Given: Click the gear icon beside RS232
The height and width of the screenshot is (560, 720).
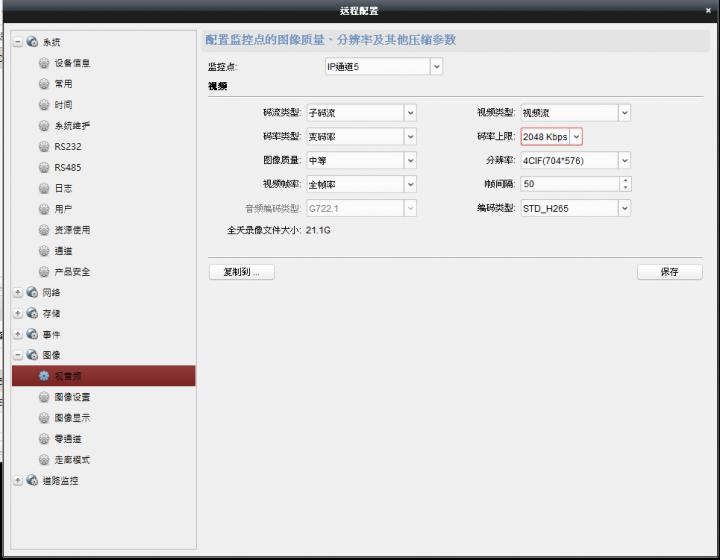Looking at the screenshot, I should click(44, 146).
